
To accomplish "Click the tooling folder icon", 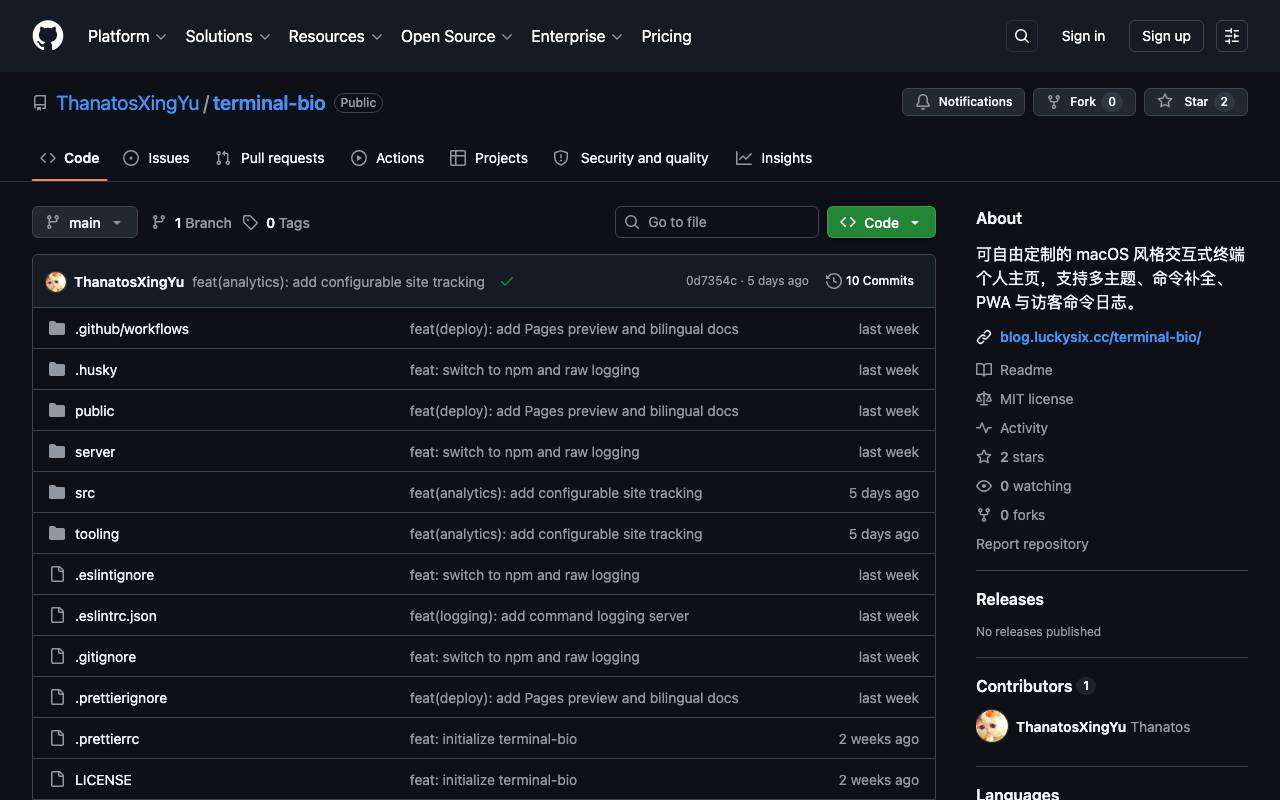I will [57, 533].
